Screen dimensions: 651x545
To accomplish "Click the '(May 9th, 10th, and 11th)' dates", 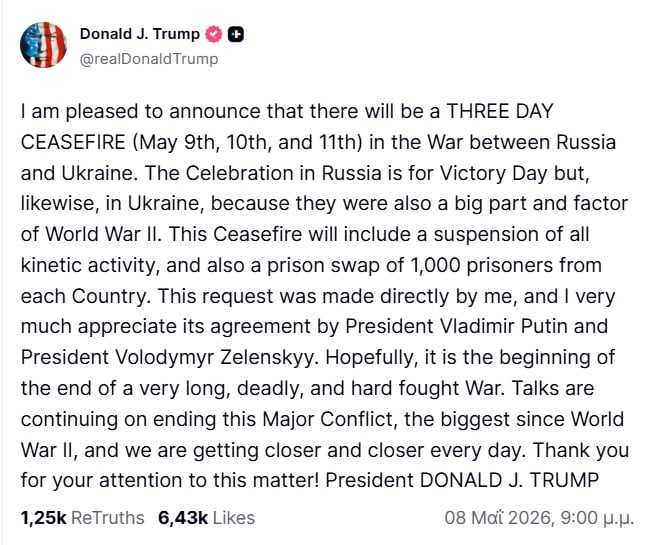I will tap(248, 142).
